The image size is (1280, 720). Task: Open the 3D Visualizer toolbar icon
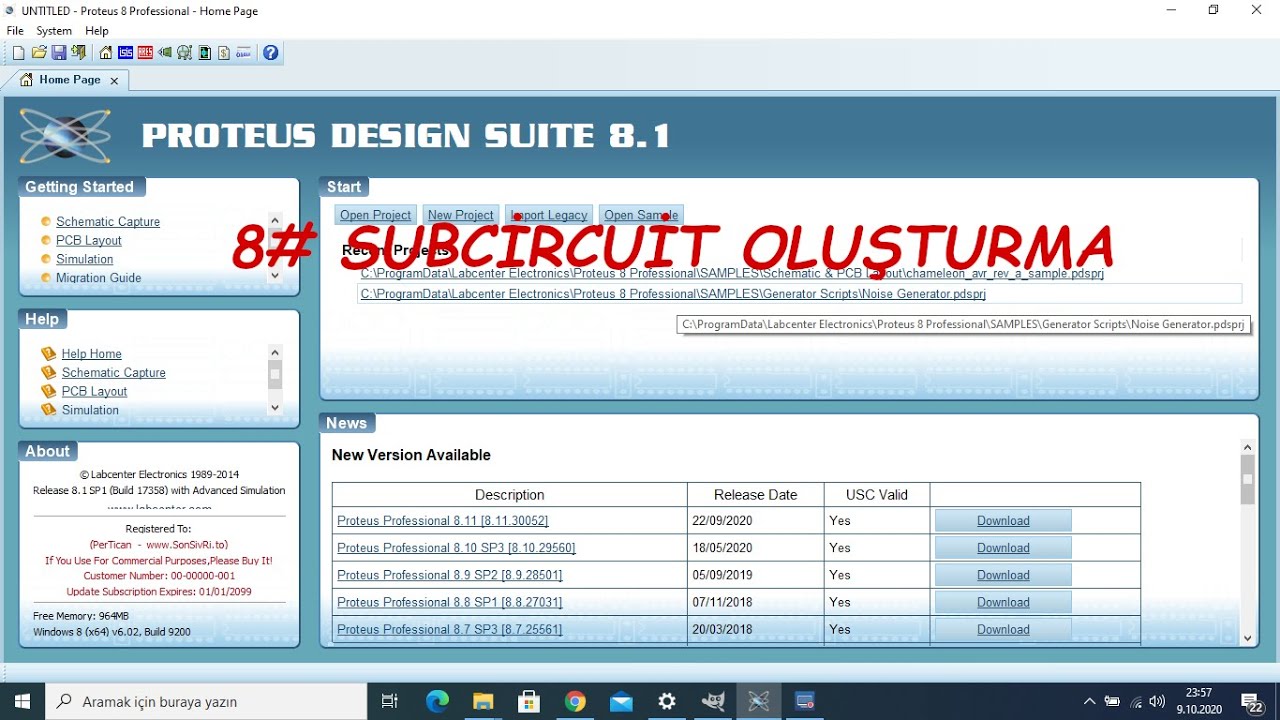pos(165,53)
